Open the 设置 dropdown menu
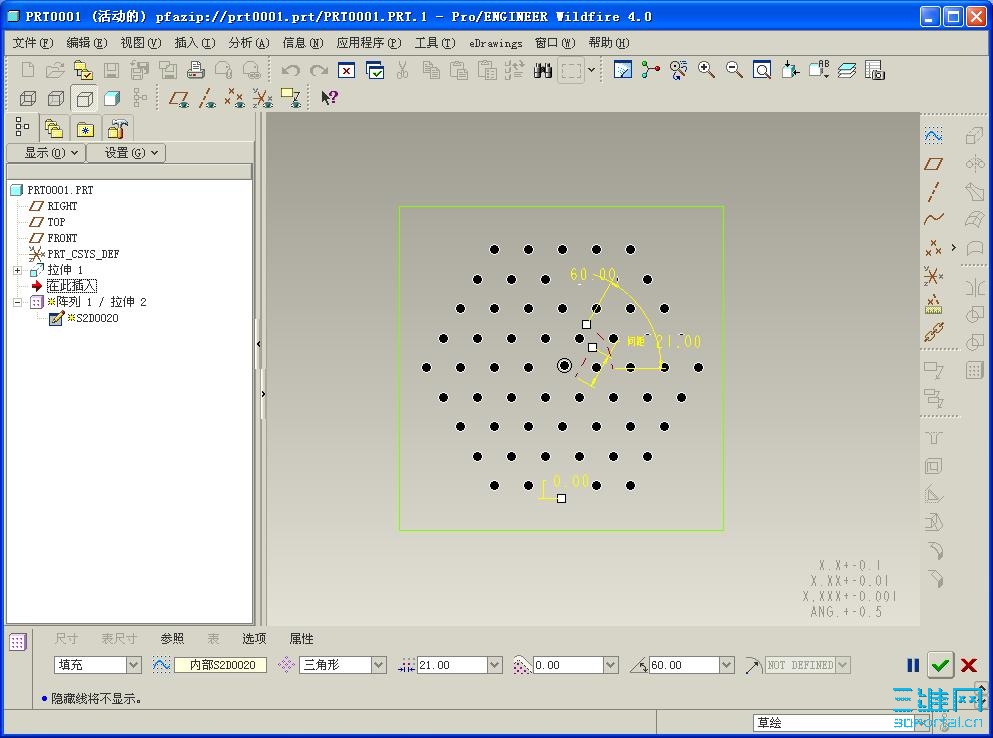Viewport: 993px width, 738px height. coord(126,153)
